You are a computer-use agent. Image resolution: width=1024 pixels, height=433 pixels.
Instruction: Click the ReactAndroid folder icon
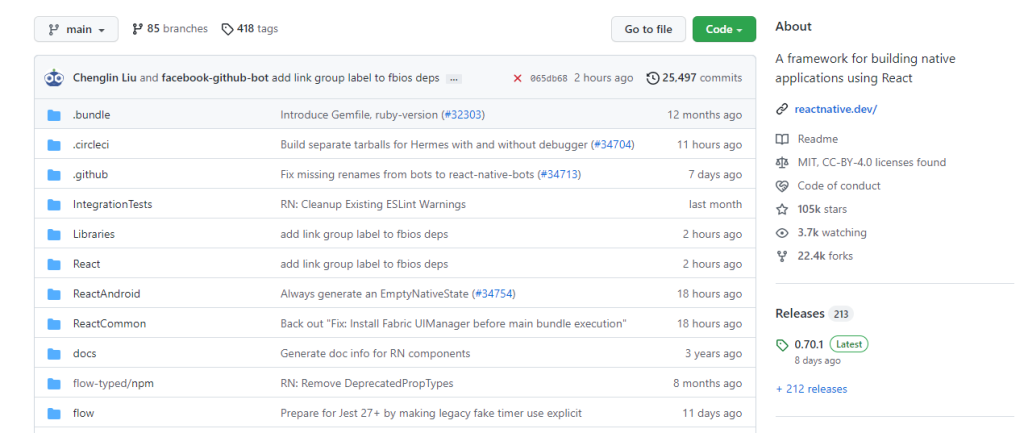pyautogui.click(x=54, y=295)
